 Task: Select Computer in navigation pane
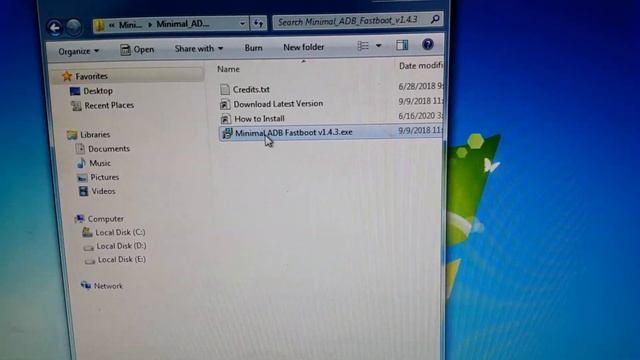(x=106, y=219)
